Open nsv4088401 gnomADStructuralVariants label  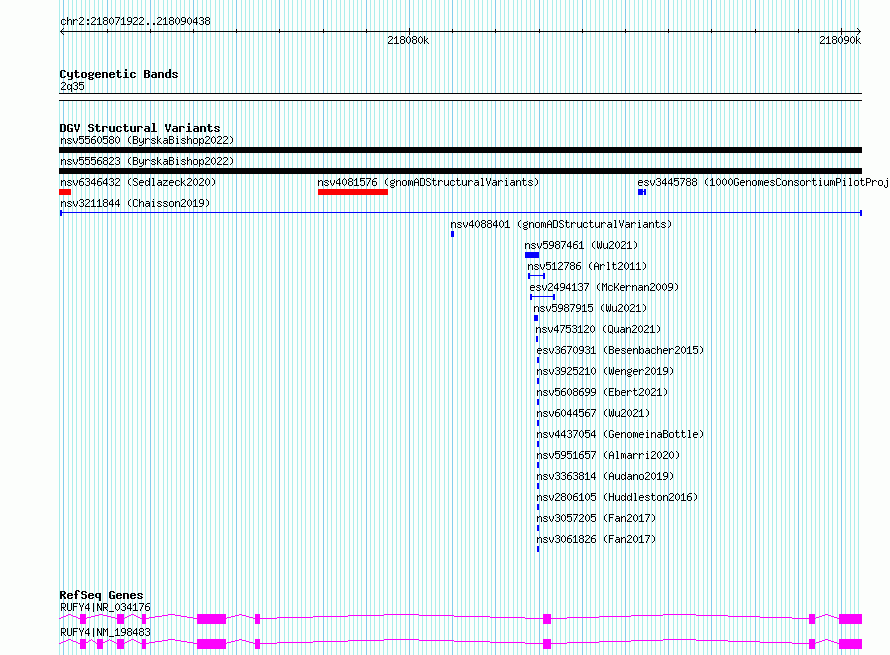click(561, 224)
